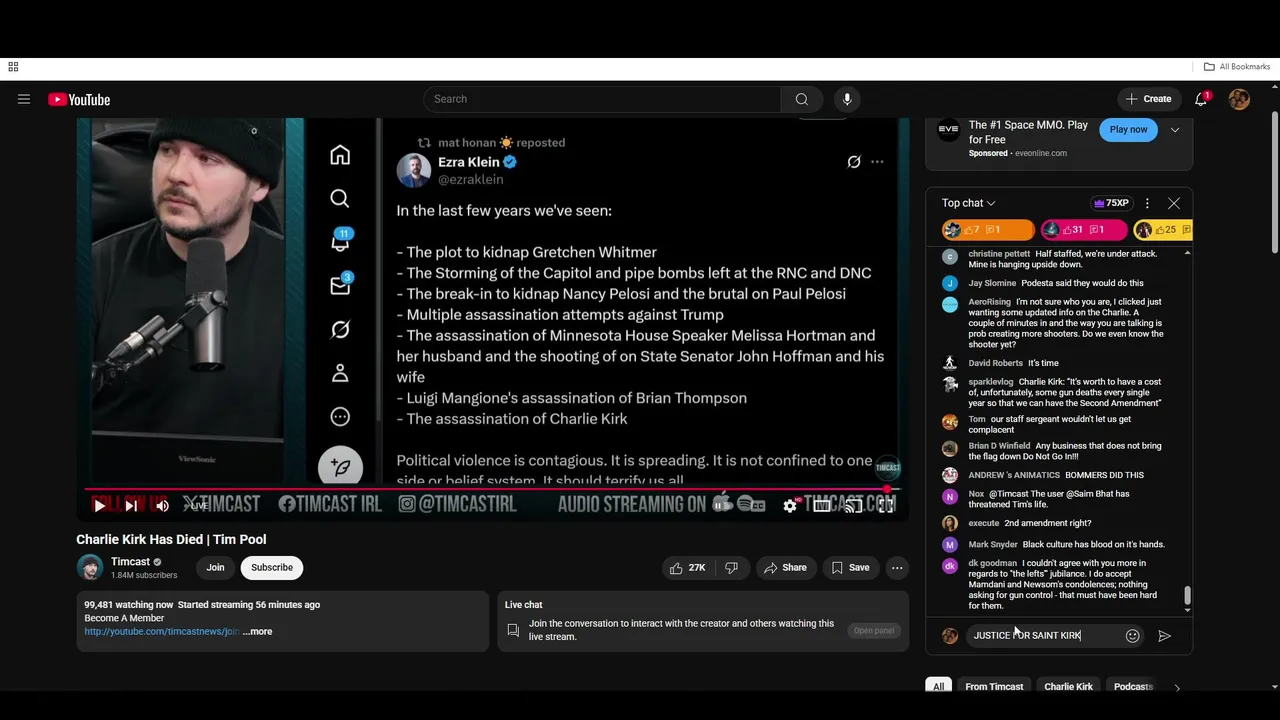The image size is (1280, 720).
Task: Like the video with 27K likes
Action: (688, 567)
